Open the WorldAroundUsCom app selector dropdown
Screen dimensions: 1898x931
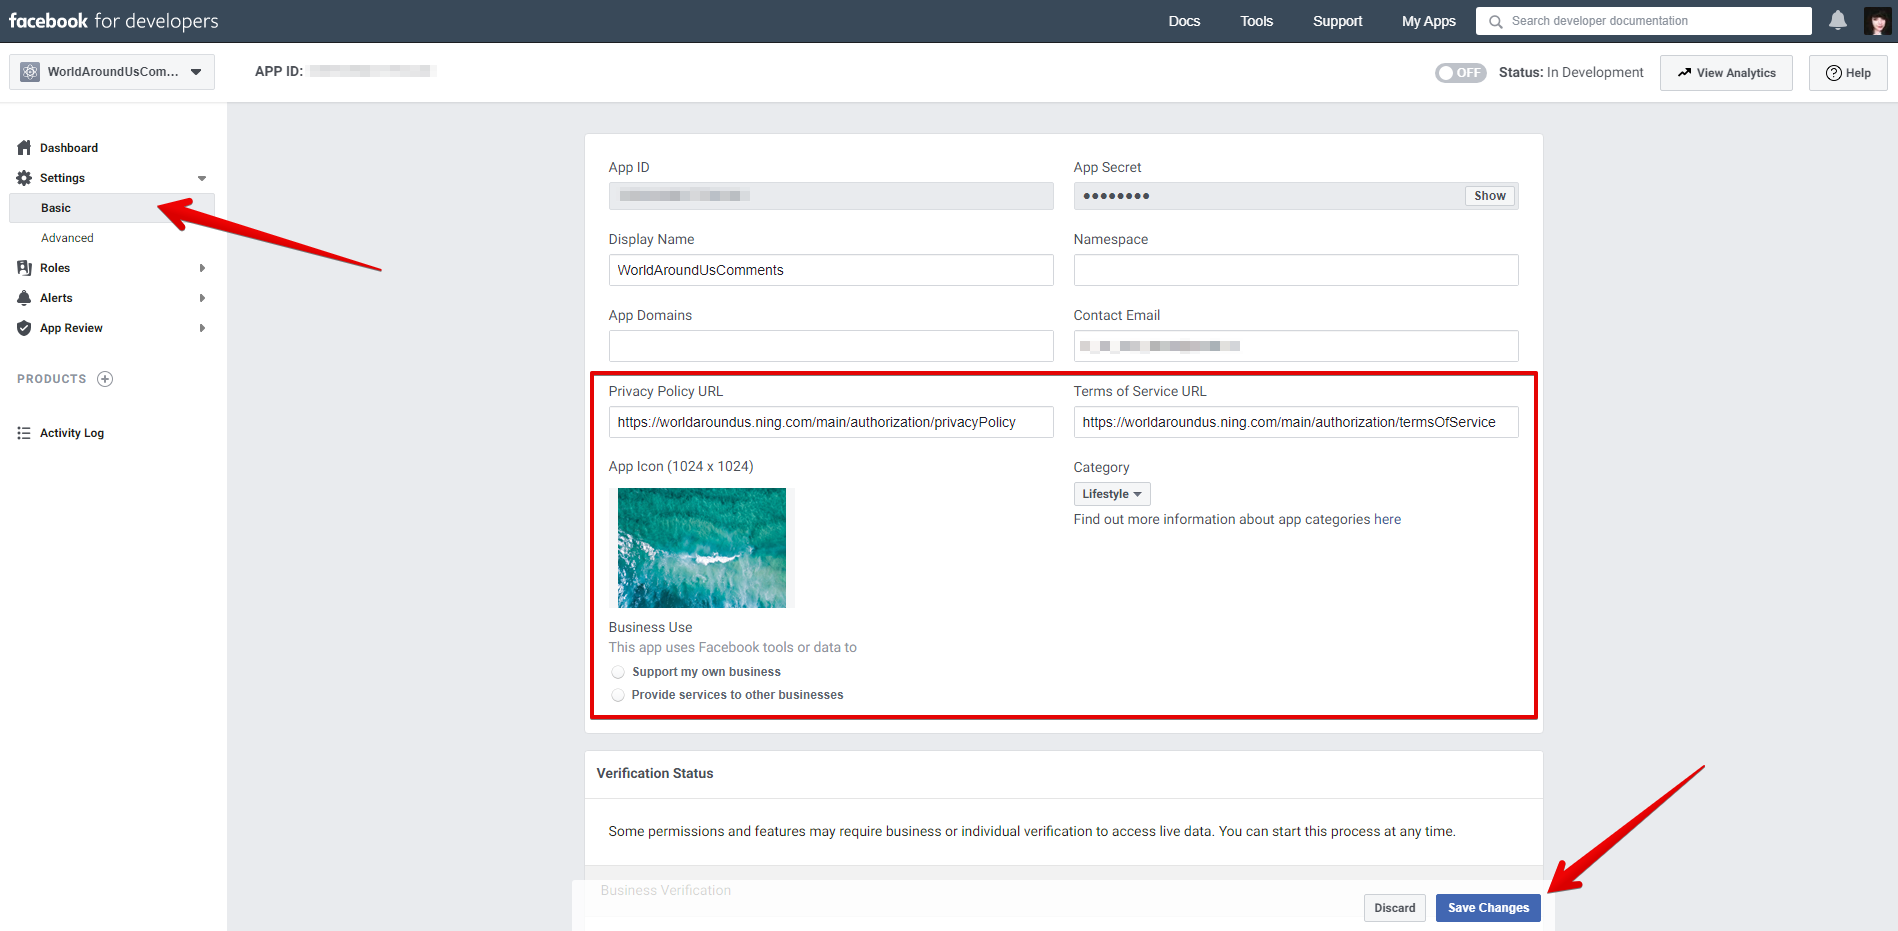click(112, 72)
